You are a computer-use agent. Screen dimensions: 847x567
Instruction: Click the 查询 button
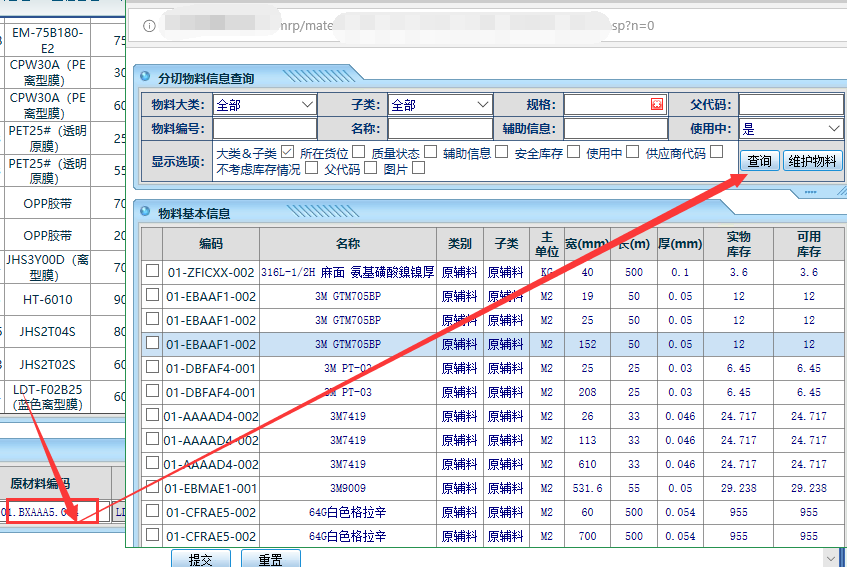pyautogui.click(x=759, y=161)
